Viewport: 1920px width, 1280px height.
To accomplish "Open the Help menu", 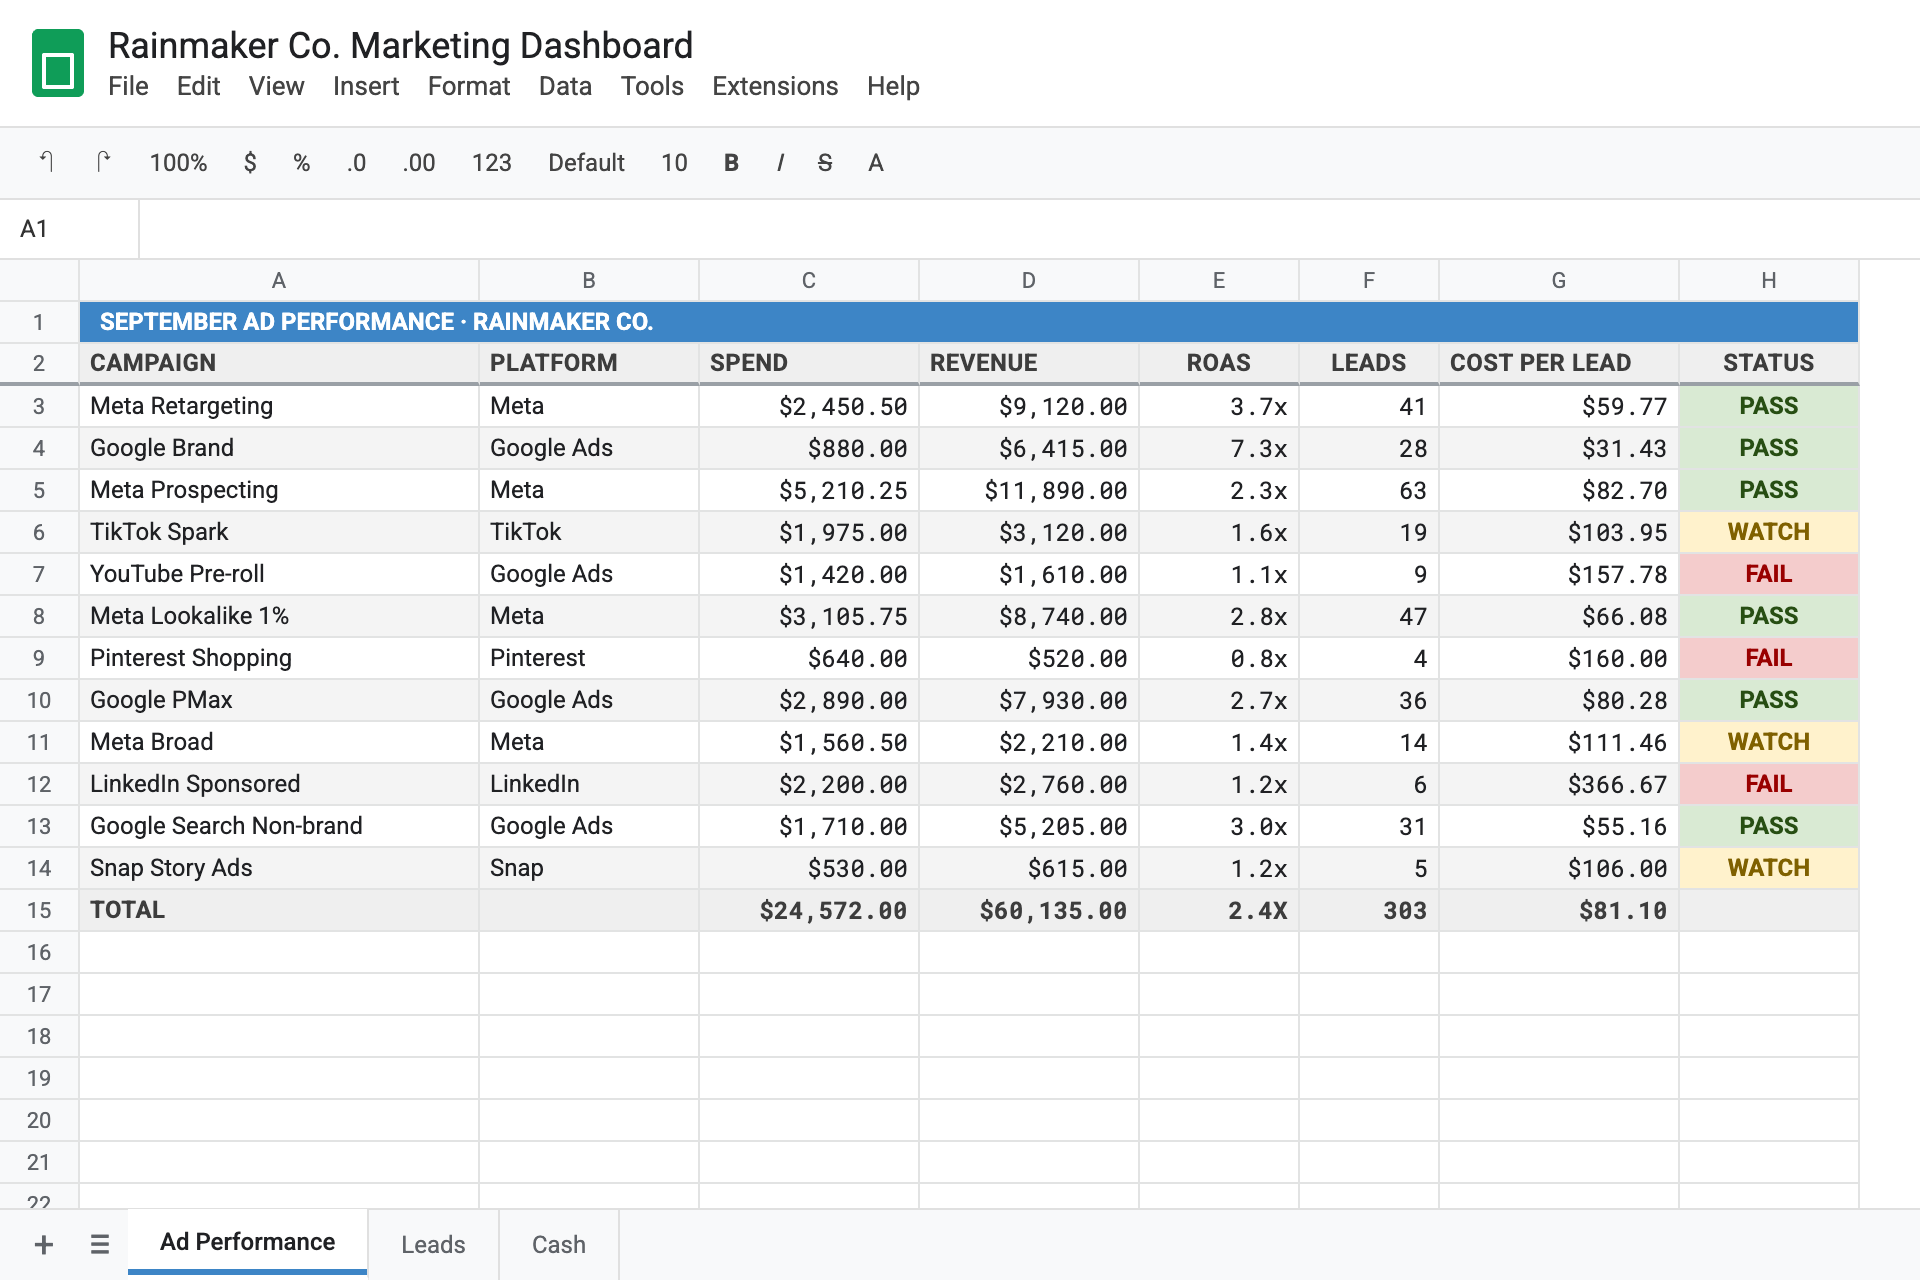I will click(893, 86).
